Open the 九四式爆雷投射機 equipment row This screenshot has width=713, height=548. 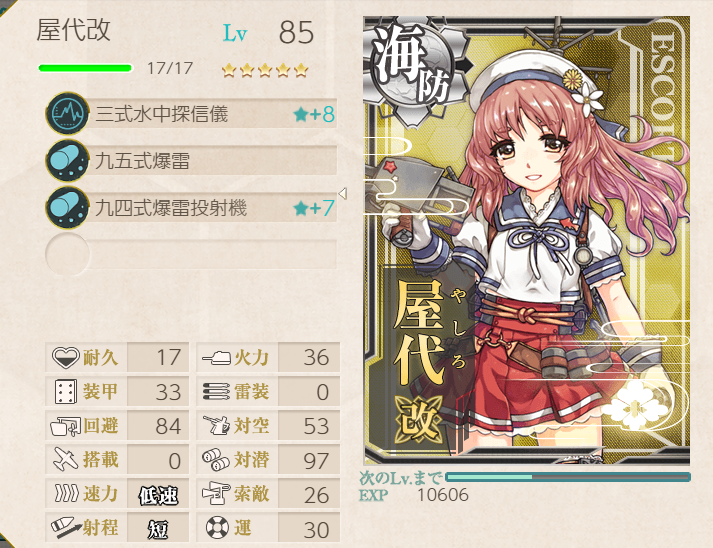191,208
